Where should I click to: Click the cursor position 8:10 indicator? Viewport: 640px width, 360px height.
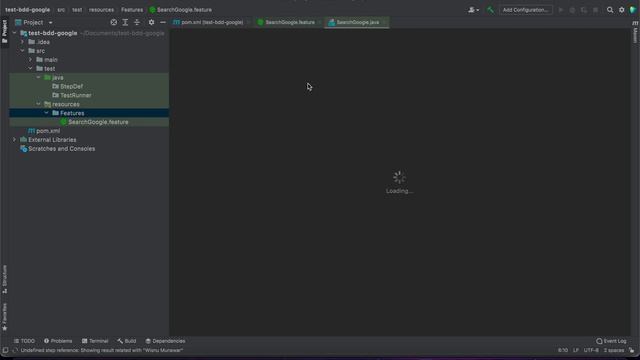tap(562, 350)
